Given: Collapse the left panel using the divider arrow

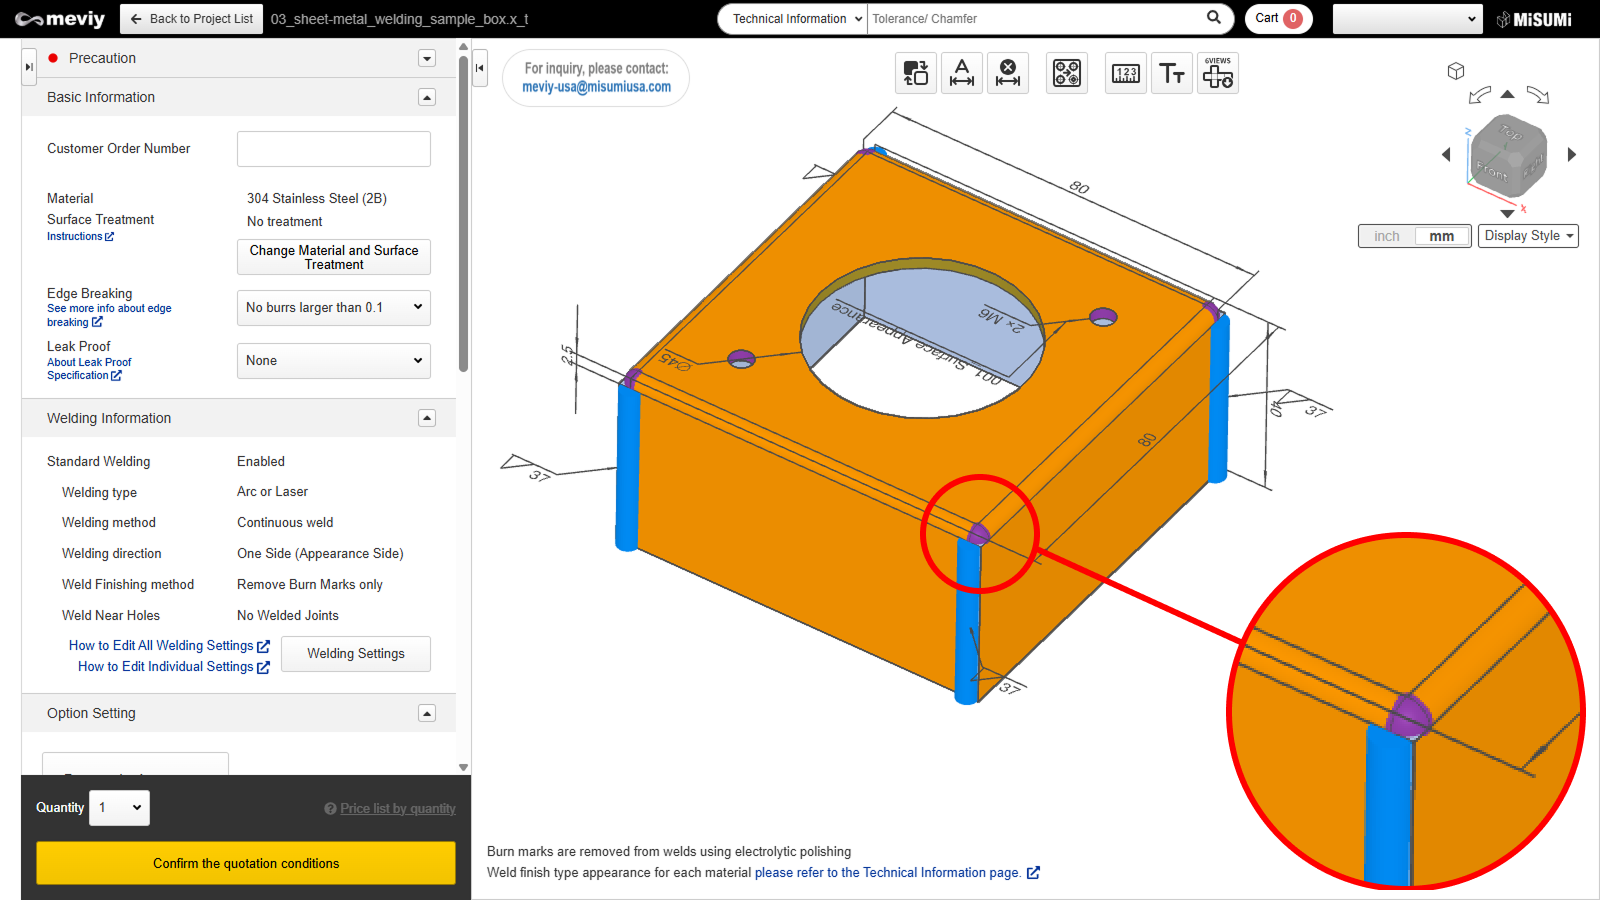Looking at the screenshot, I should [x=480, y=68].
